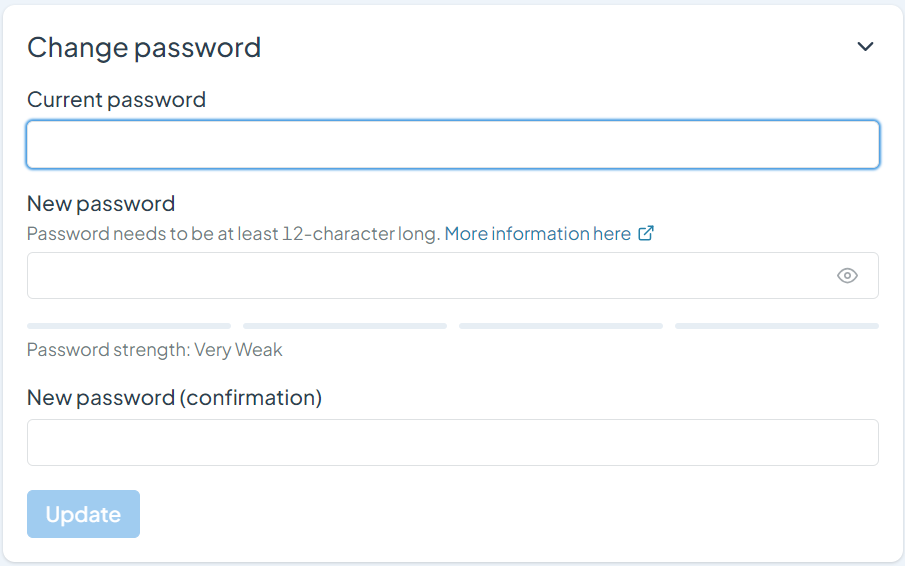Click the Current password label
The width and height of the screenshot is (905, 566).
coord(116,100)
